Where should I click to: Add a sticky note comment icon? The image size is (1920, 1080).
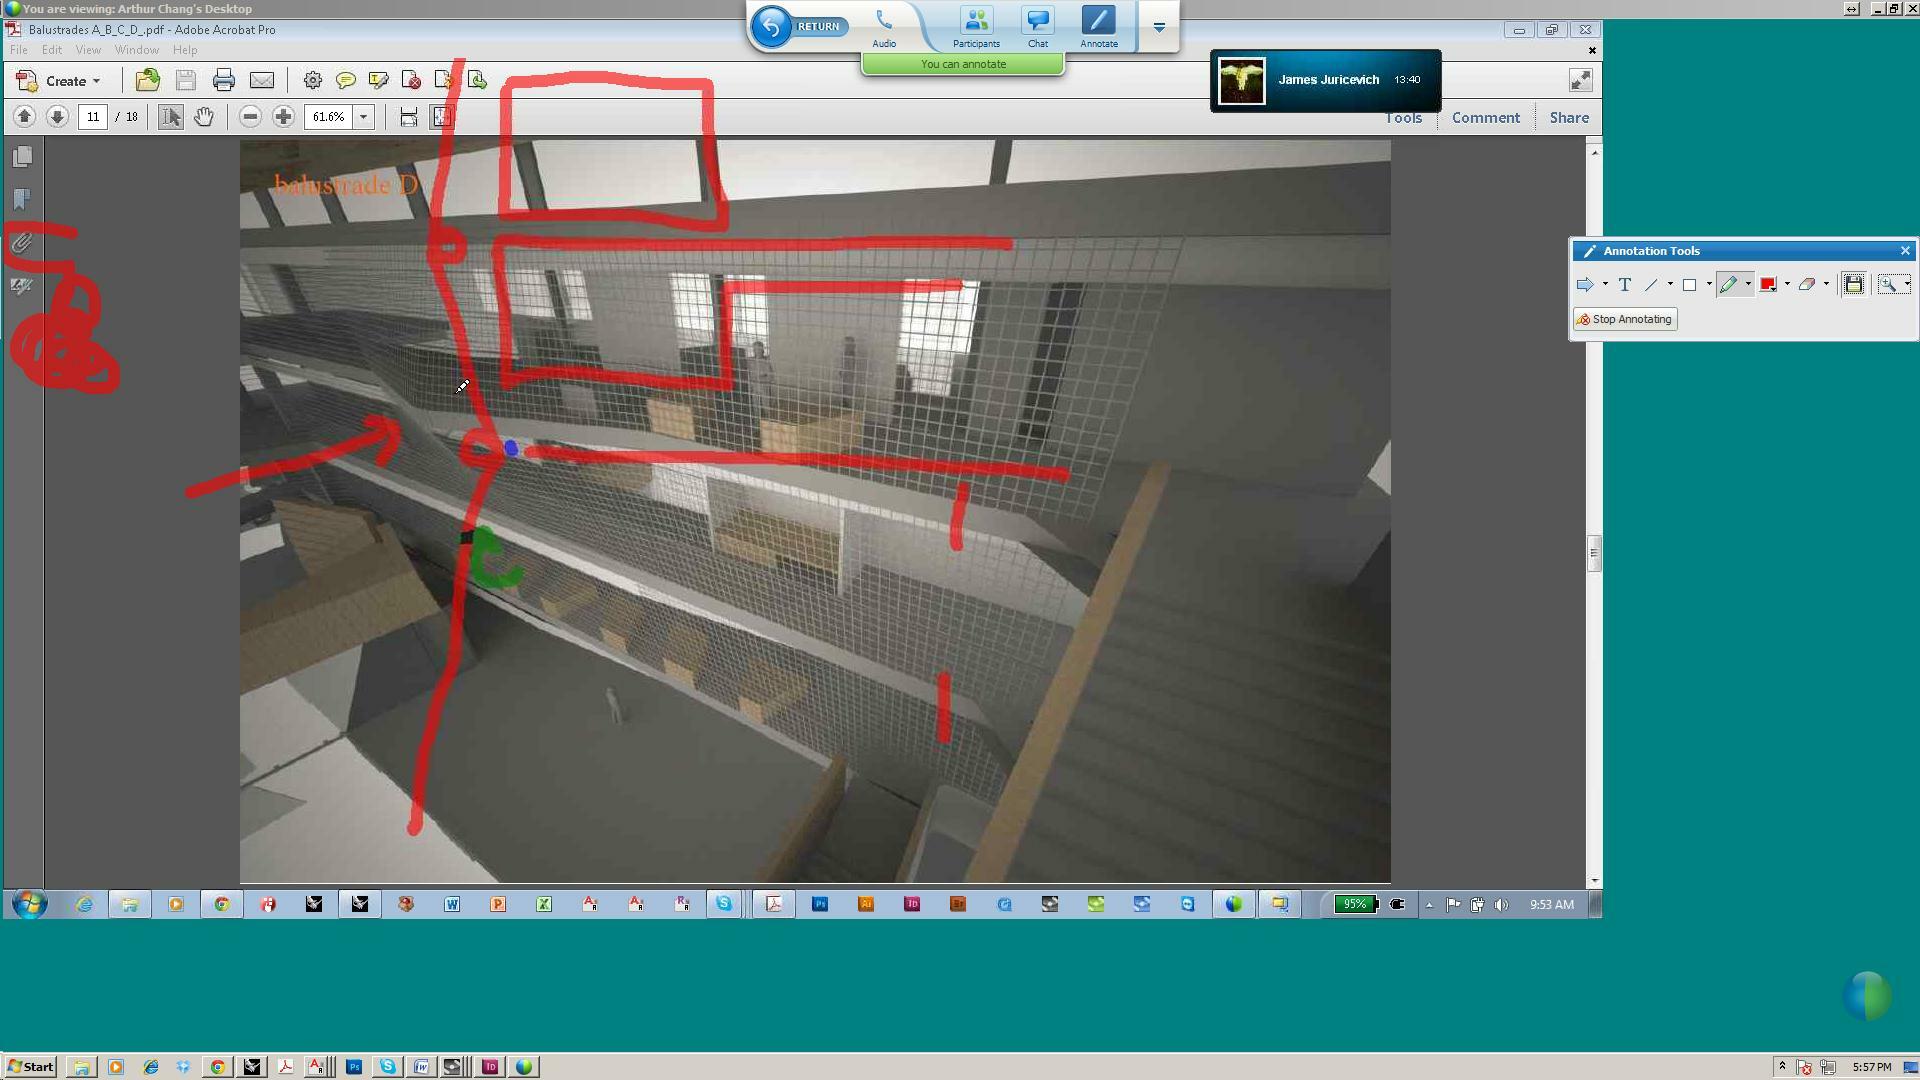[x=346, y=81]
